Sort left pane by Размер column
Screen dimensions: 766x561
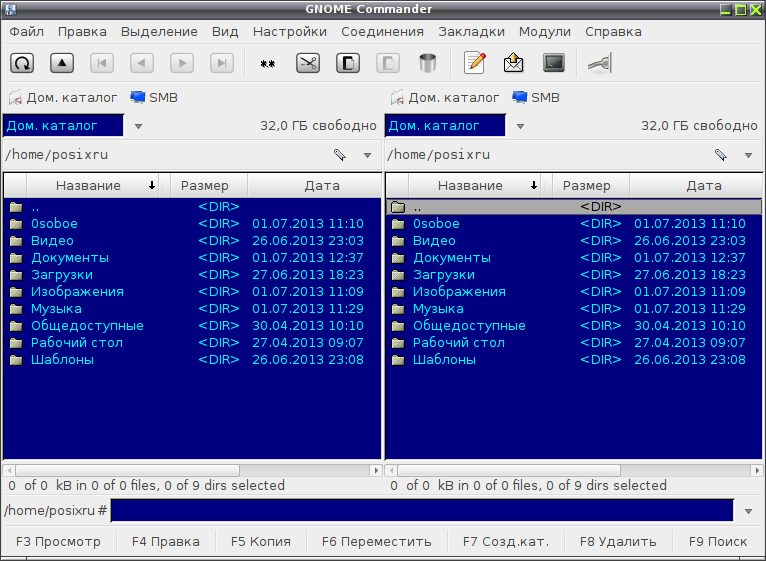coord(209,186)
